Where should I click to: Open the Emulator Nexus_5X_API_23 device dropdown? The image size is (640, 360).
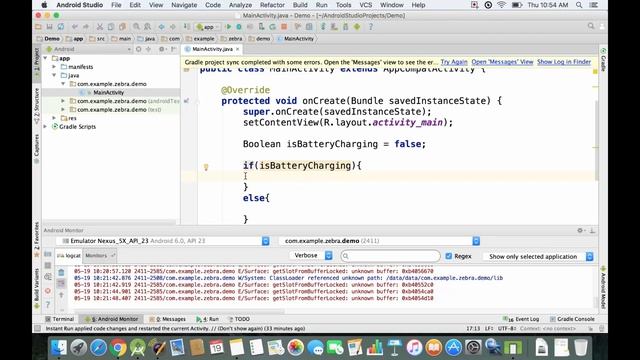[163, 241]
